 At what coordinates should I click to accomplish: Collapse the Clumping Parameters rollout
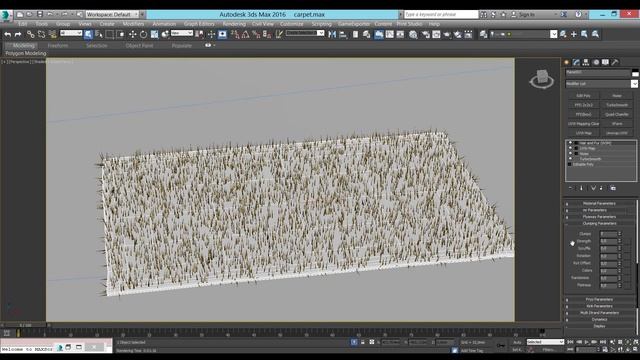click(599, 224)
